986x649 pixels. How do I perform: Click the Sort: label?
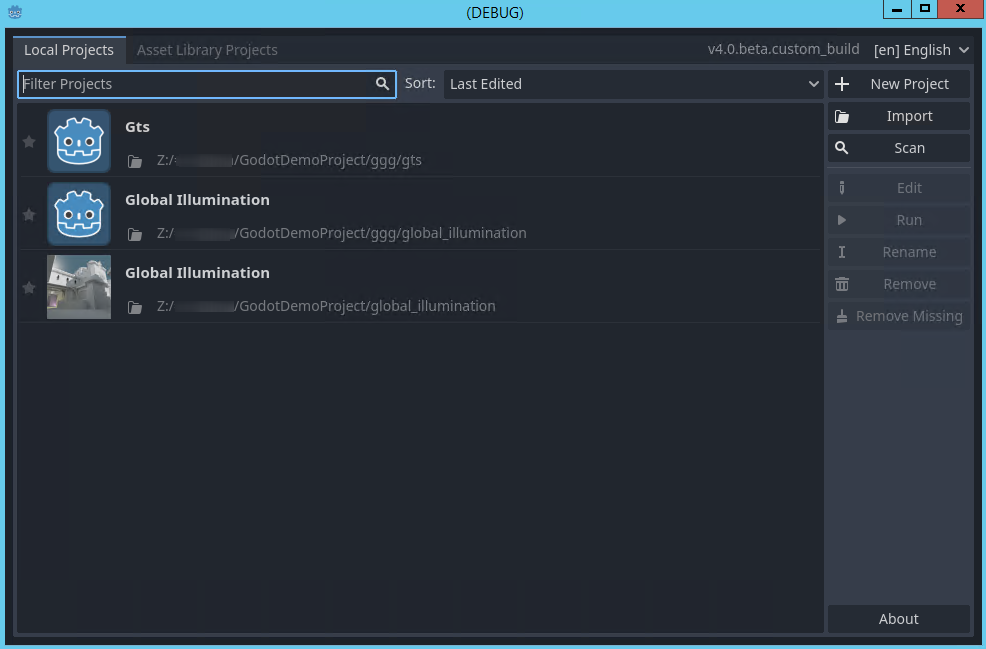420,83
